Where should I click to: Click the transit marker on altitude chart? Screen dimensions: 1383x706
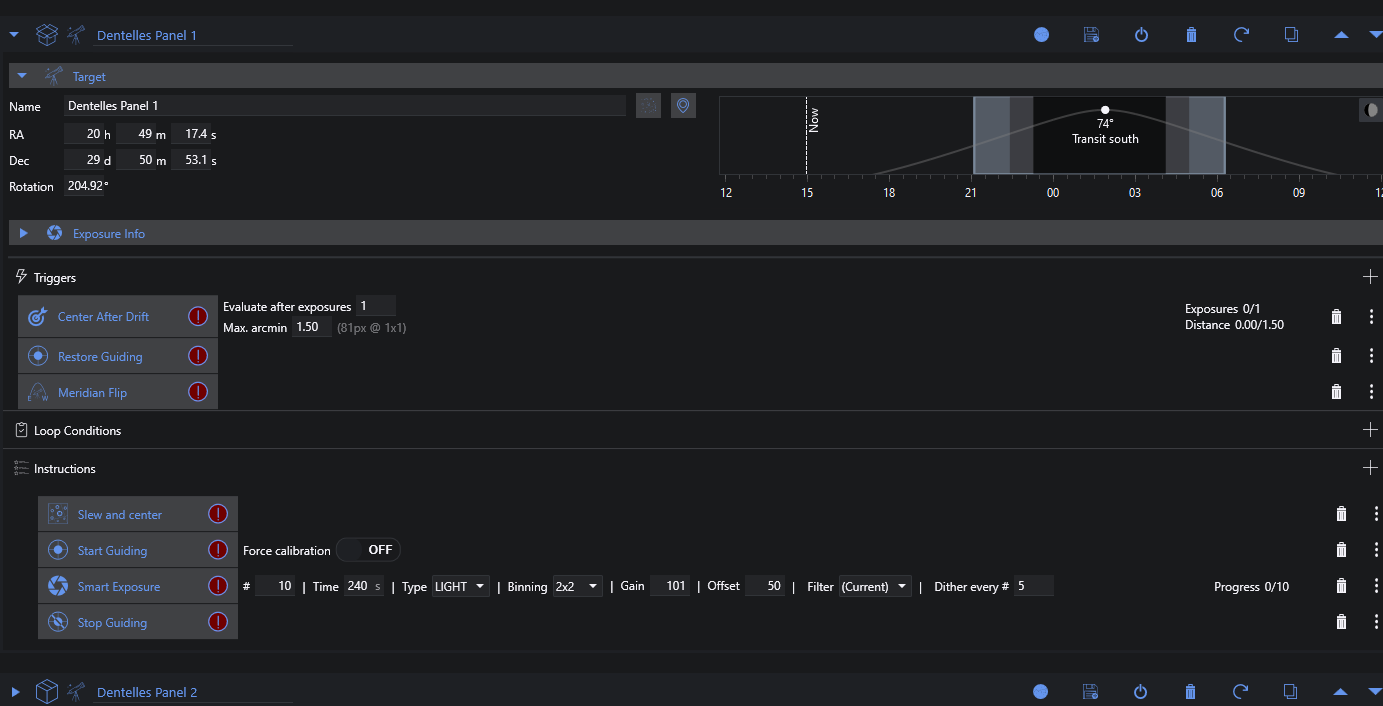(x=1105, y=110)
